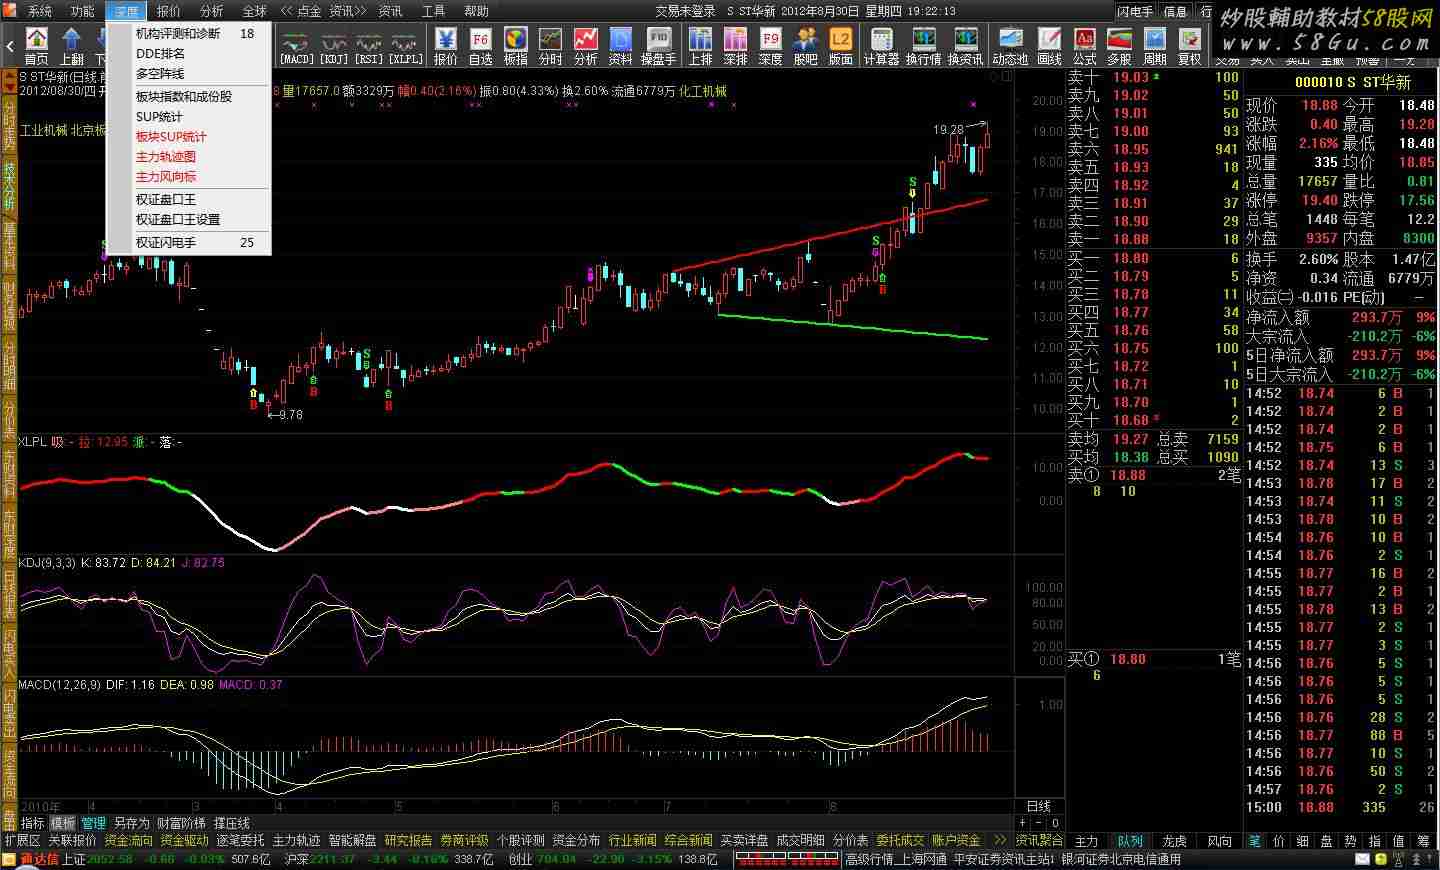Click 闪电手 button at top right

tap(1135, 11)
